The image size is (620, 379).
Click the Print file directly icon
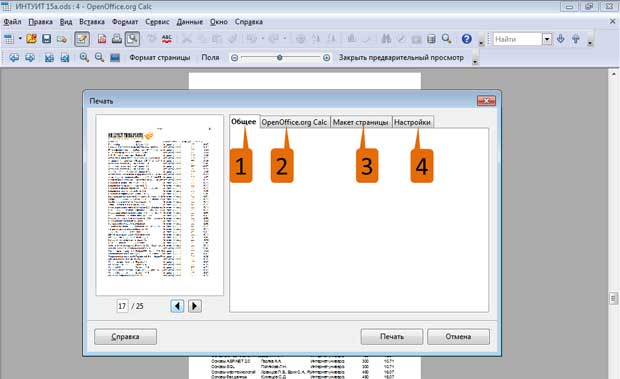coord(117,39)
